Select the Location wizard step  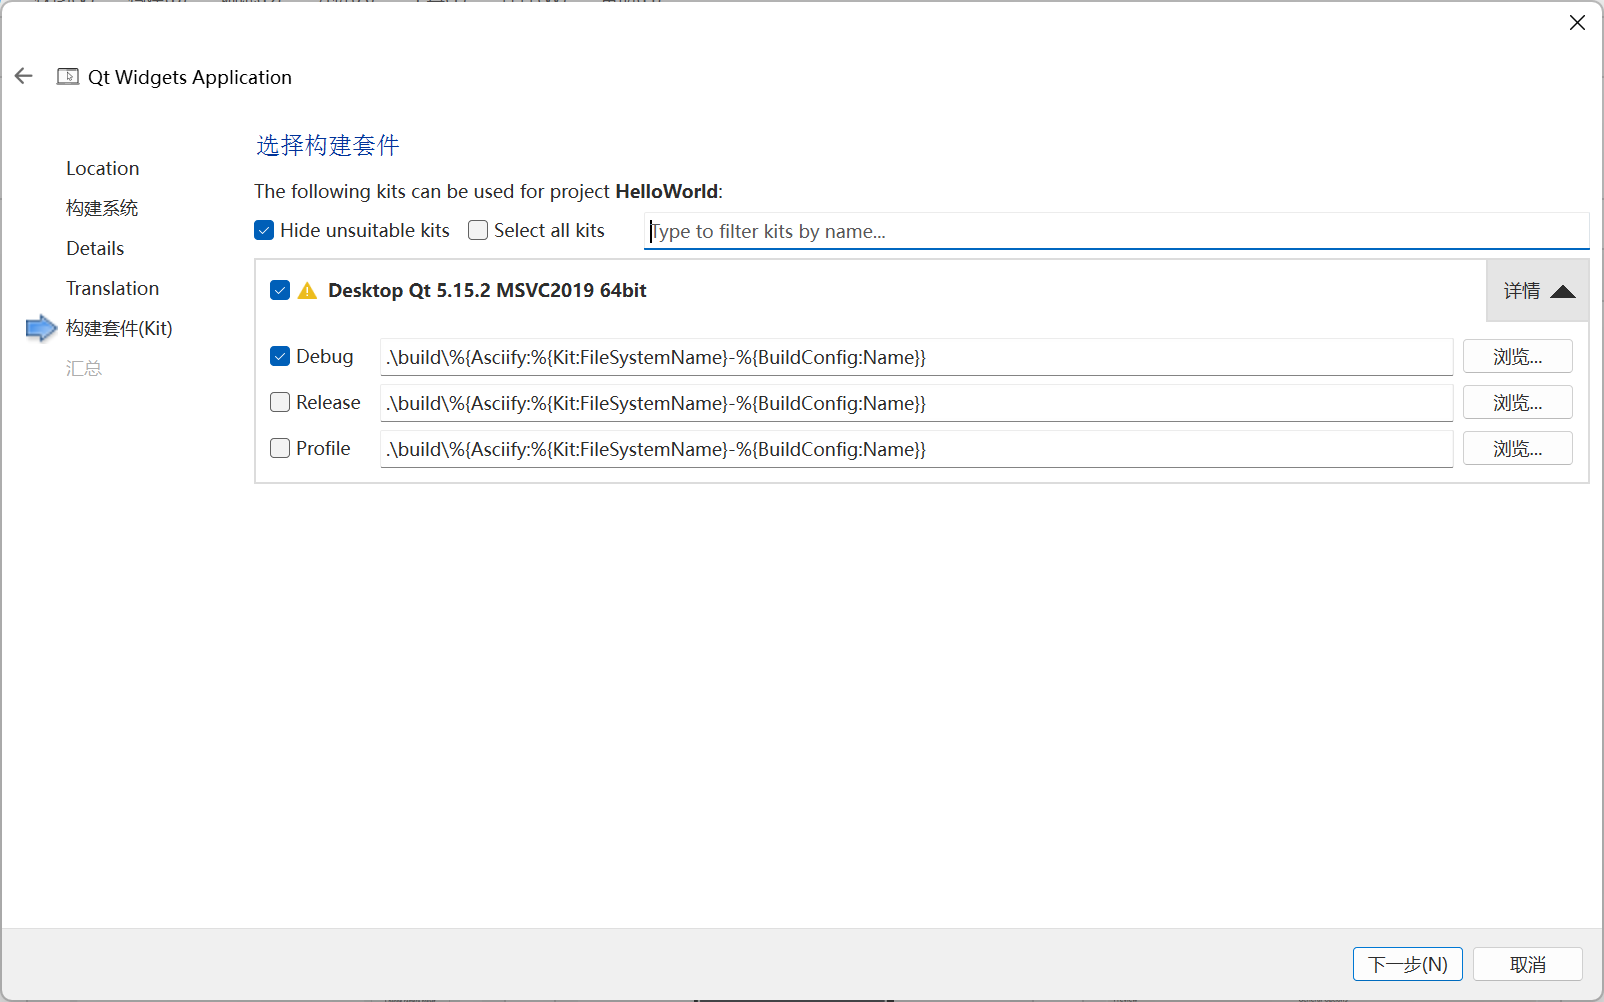[102, 168]
